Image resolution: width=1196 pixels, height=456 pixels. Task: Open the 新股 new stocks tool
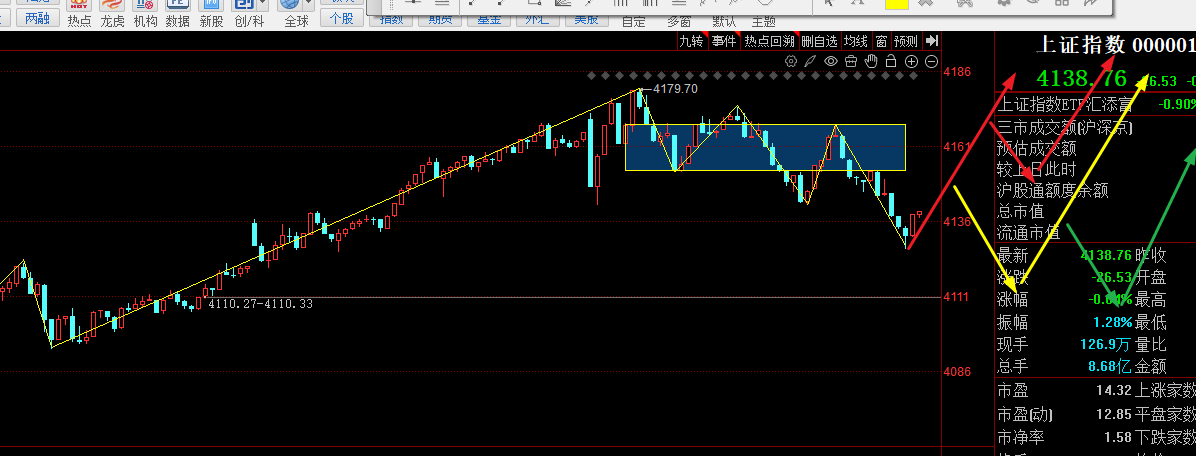coord(211,13)
